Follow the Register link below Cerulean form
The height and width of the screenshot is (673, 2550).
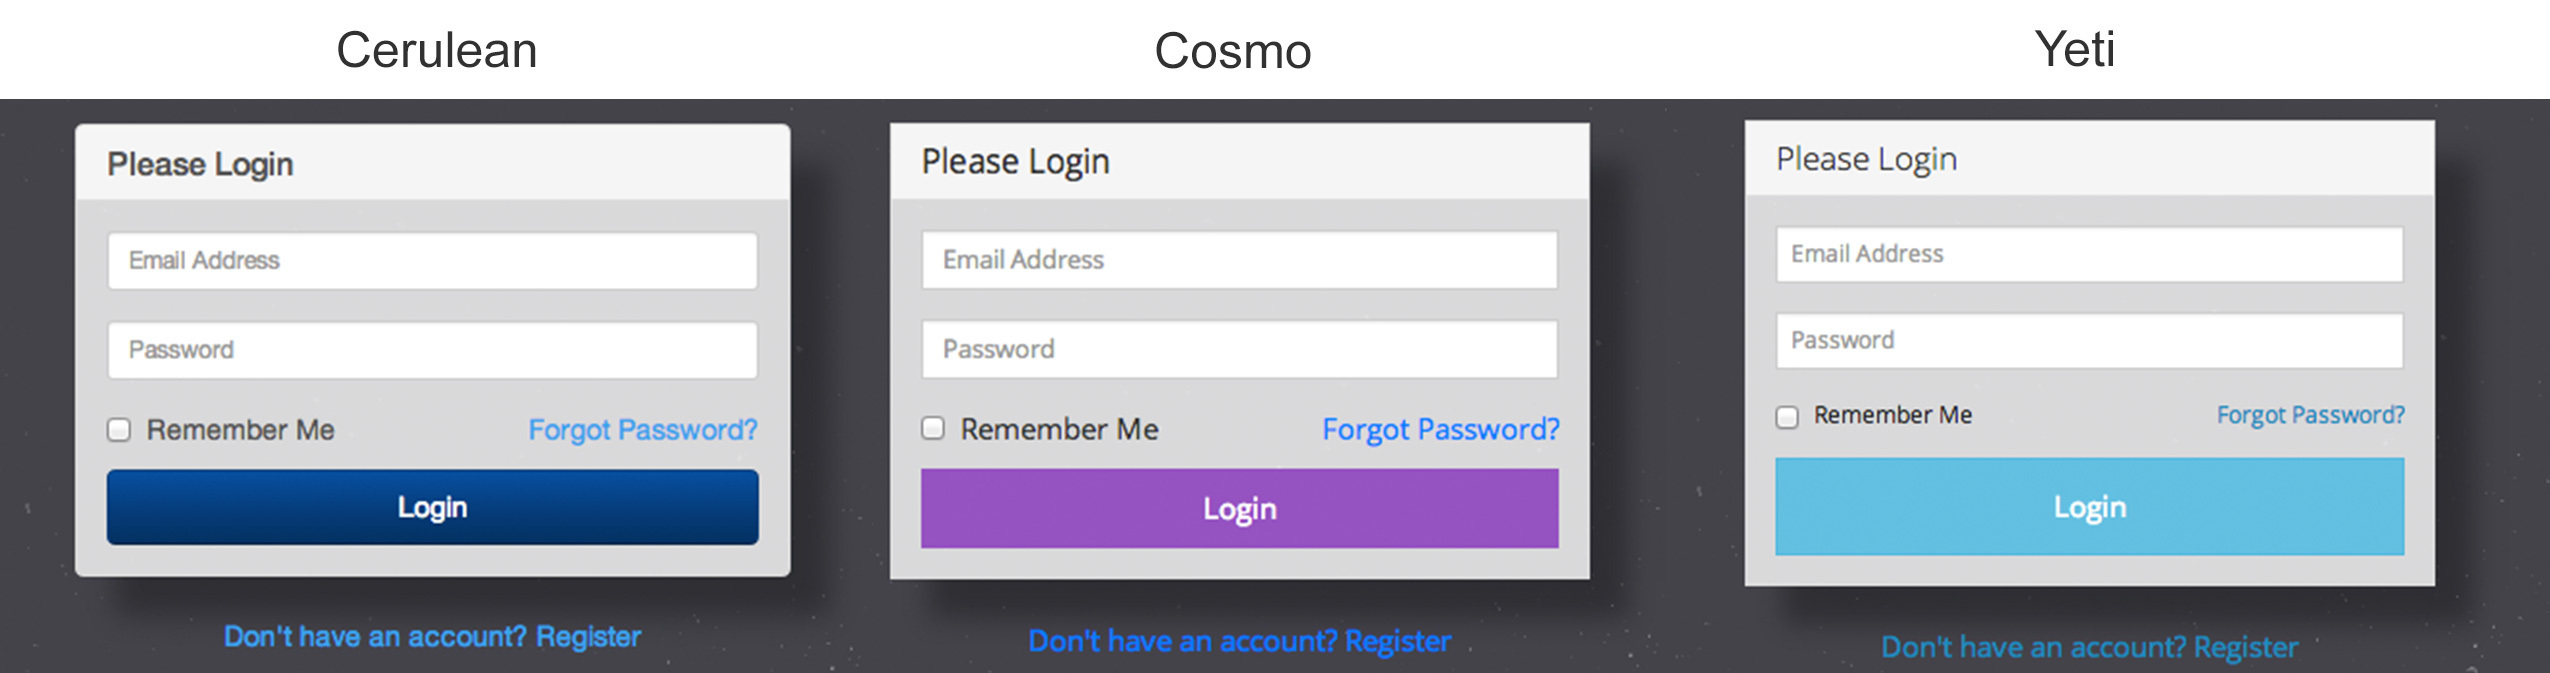point(588,637)
